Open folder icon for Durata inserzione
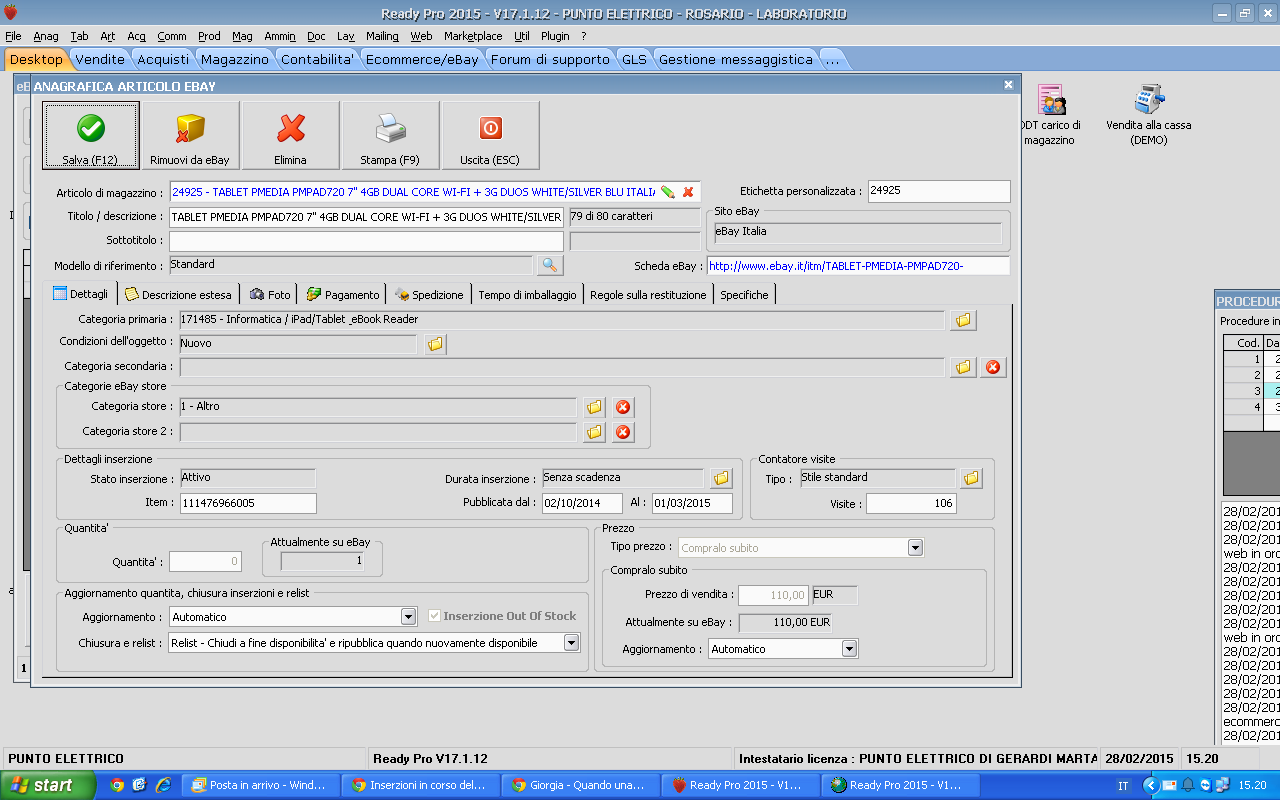The height and width of the screenshot is (800, 1280). pos(721,479)
